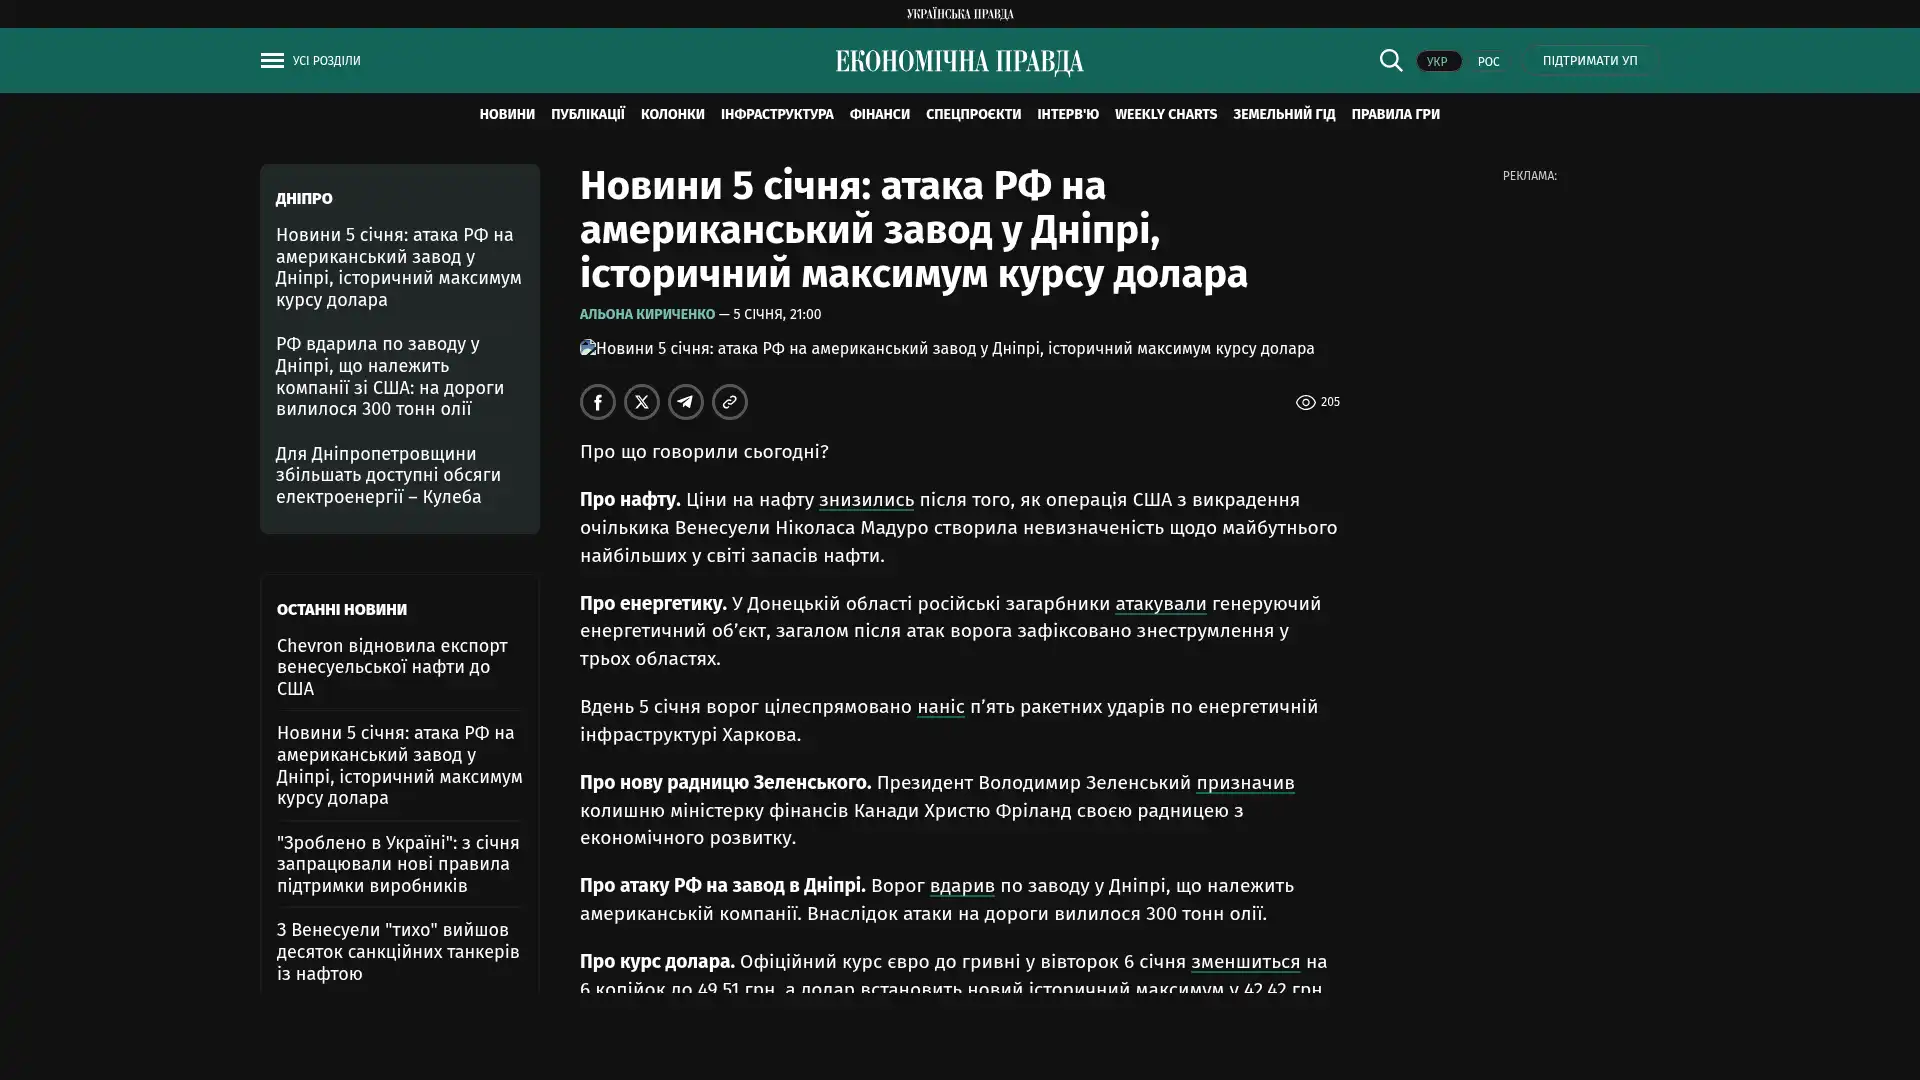Image resolution: width=1920 pixels, height=1080 pixels.
Task: Click the search magnifier icon
Action: [x=1390, y=60]
